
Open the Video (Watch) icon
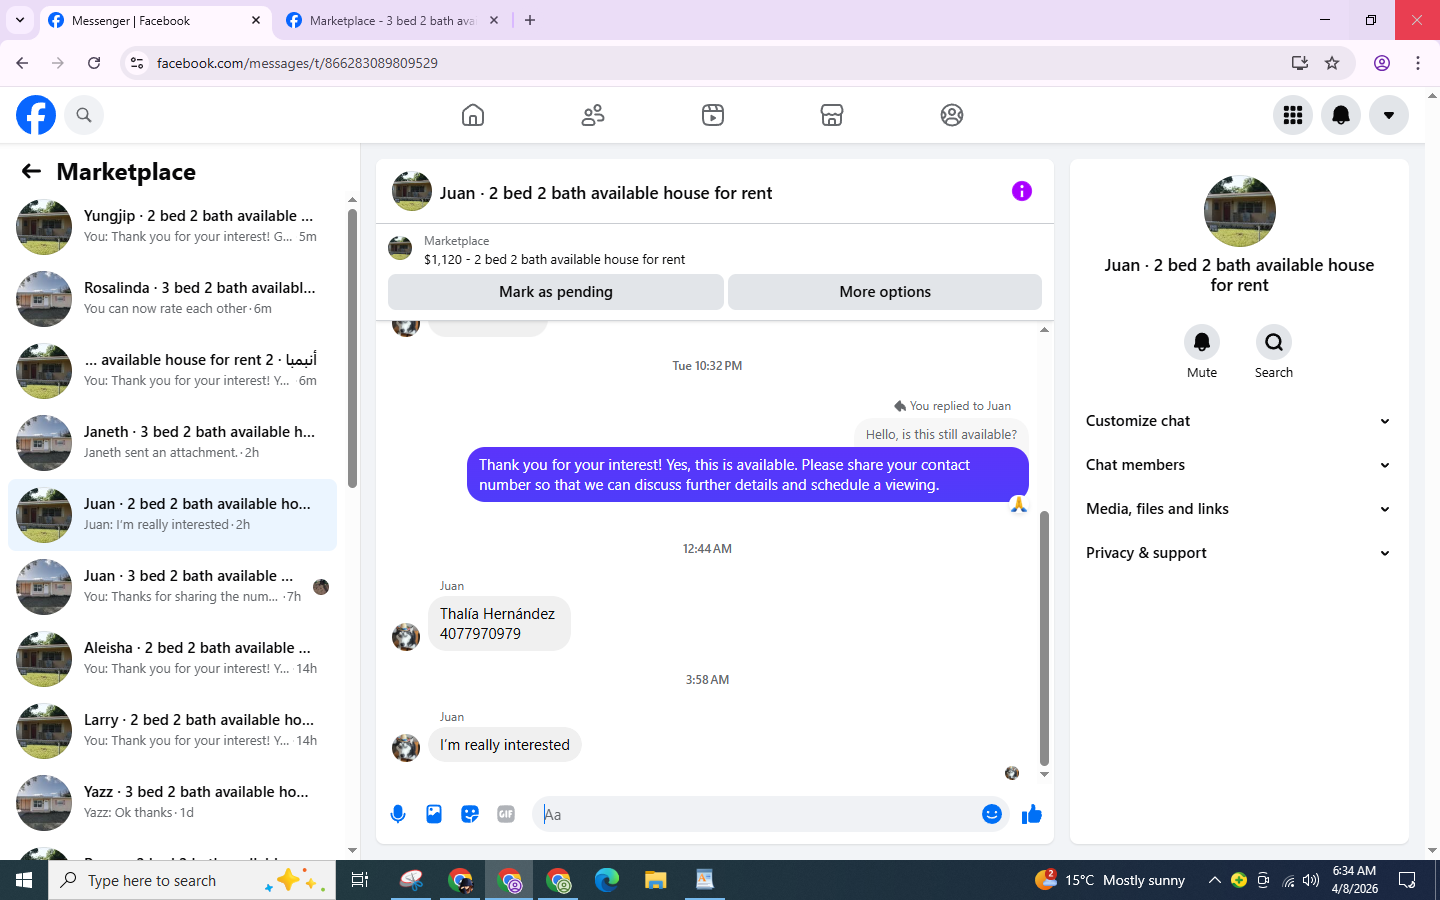click(713, 115)
